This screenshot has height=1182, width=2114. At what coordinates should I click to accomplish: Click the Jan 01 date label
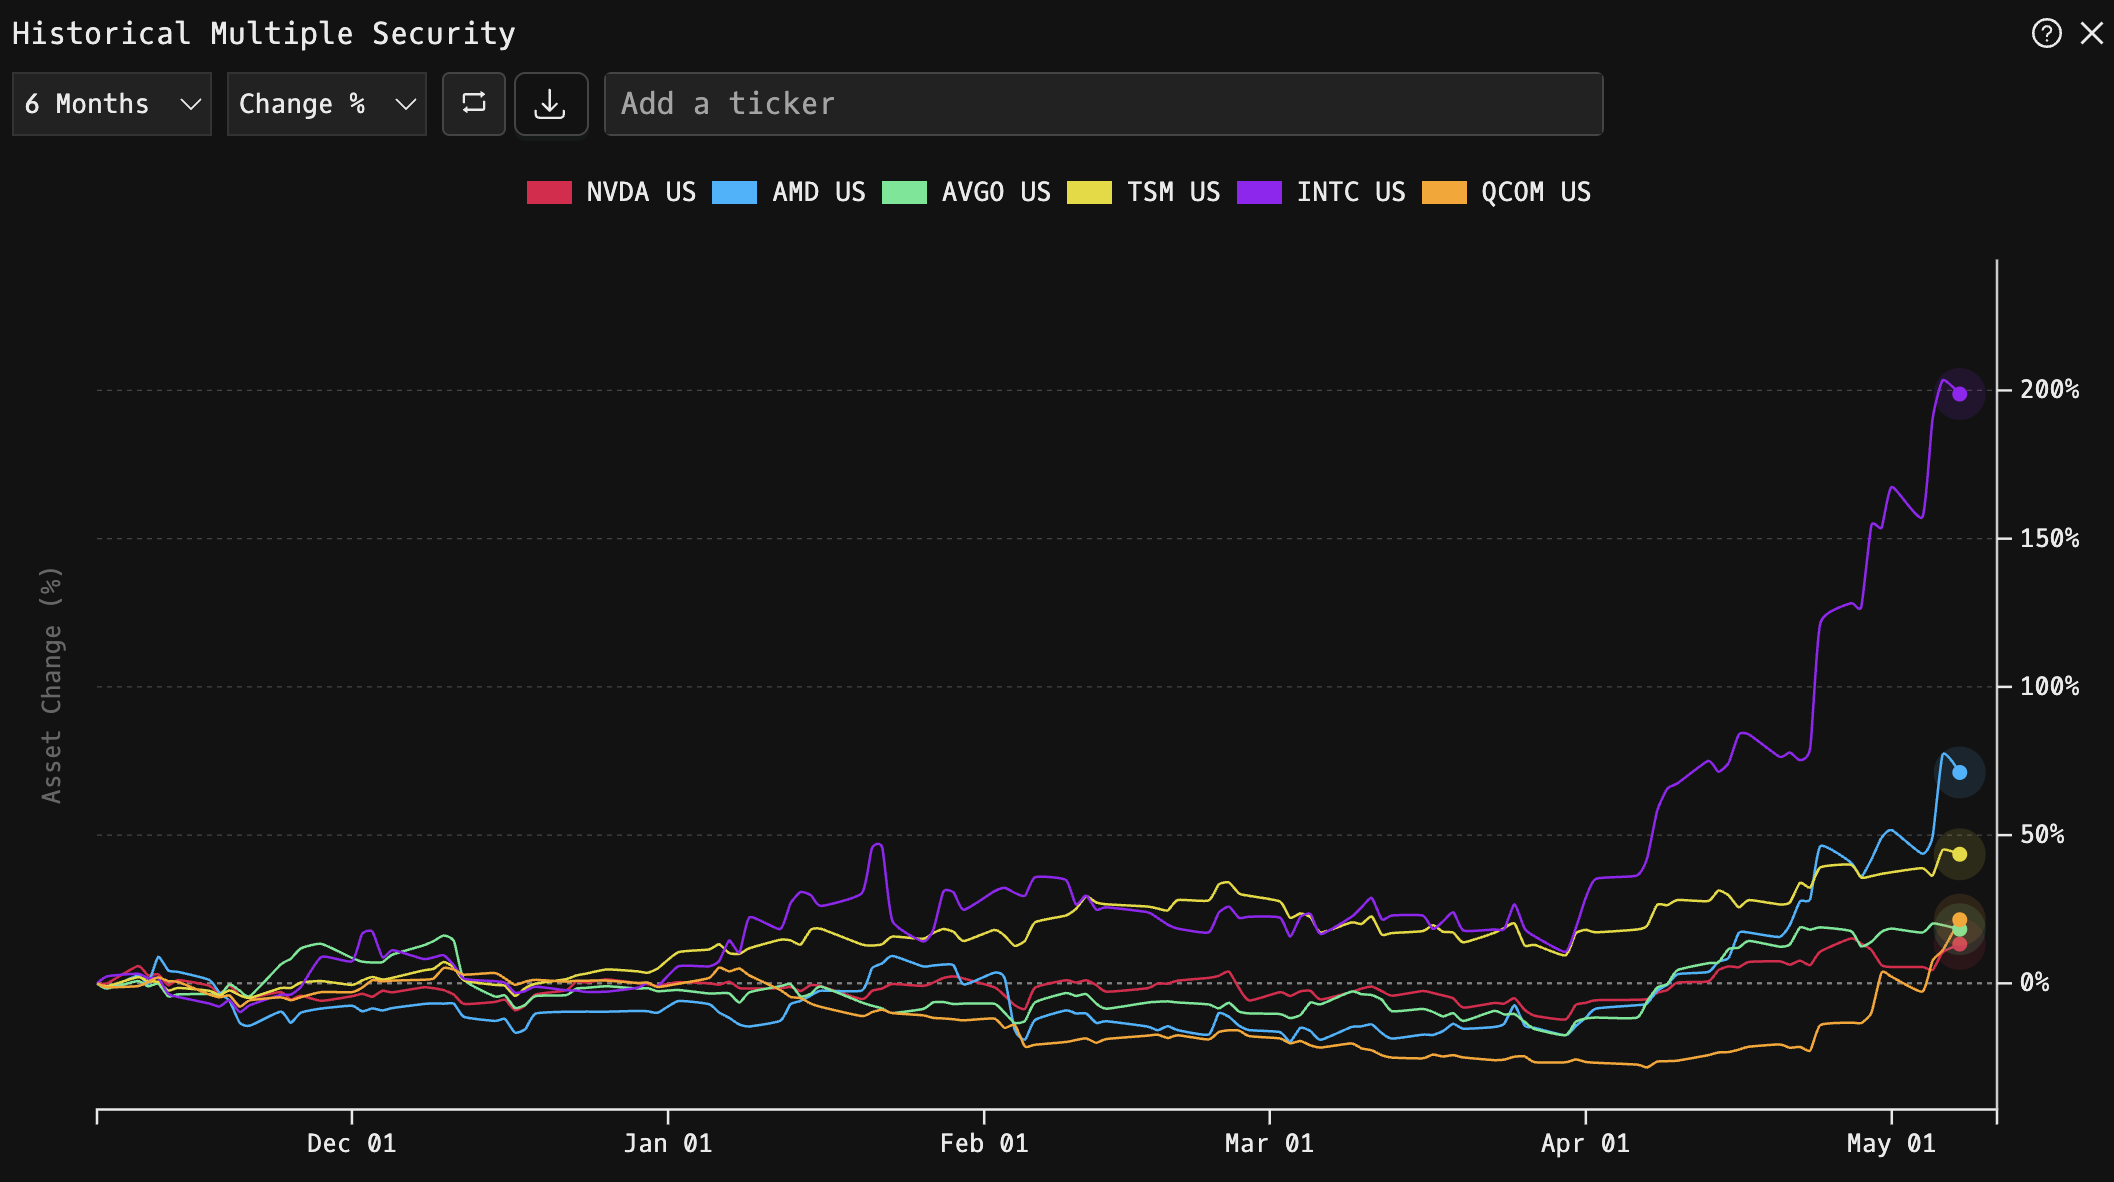tap(668, 1143)
